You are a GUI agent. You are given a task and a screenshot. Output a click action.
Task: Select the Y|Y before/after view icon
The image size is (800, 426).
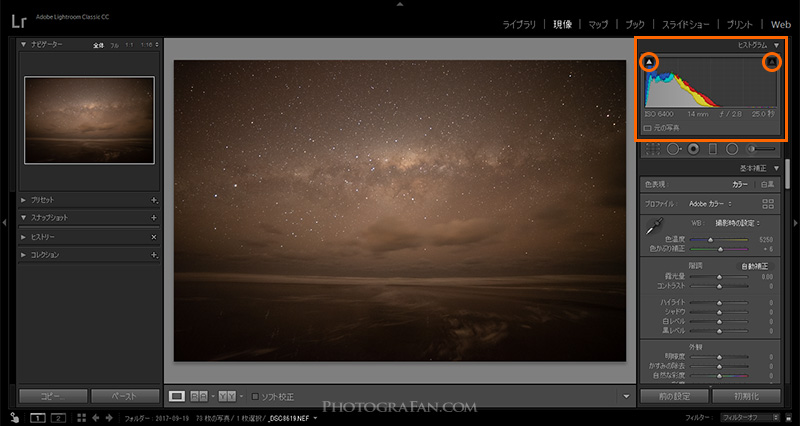(x=227, y=396)
